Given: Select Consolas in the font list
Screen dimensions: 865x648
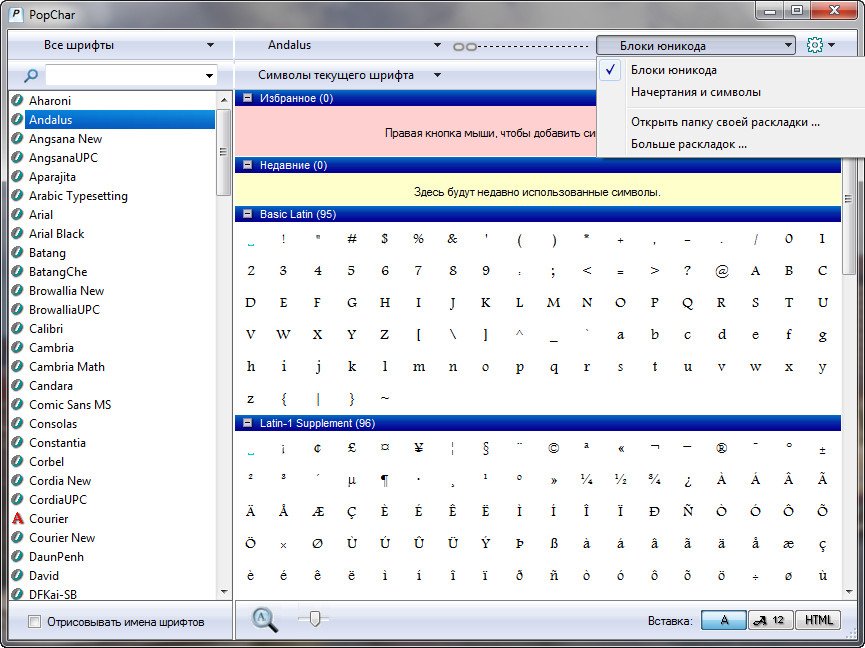Looking at the screenshot, I should click(x=53, y=424).
